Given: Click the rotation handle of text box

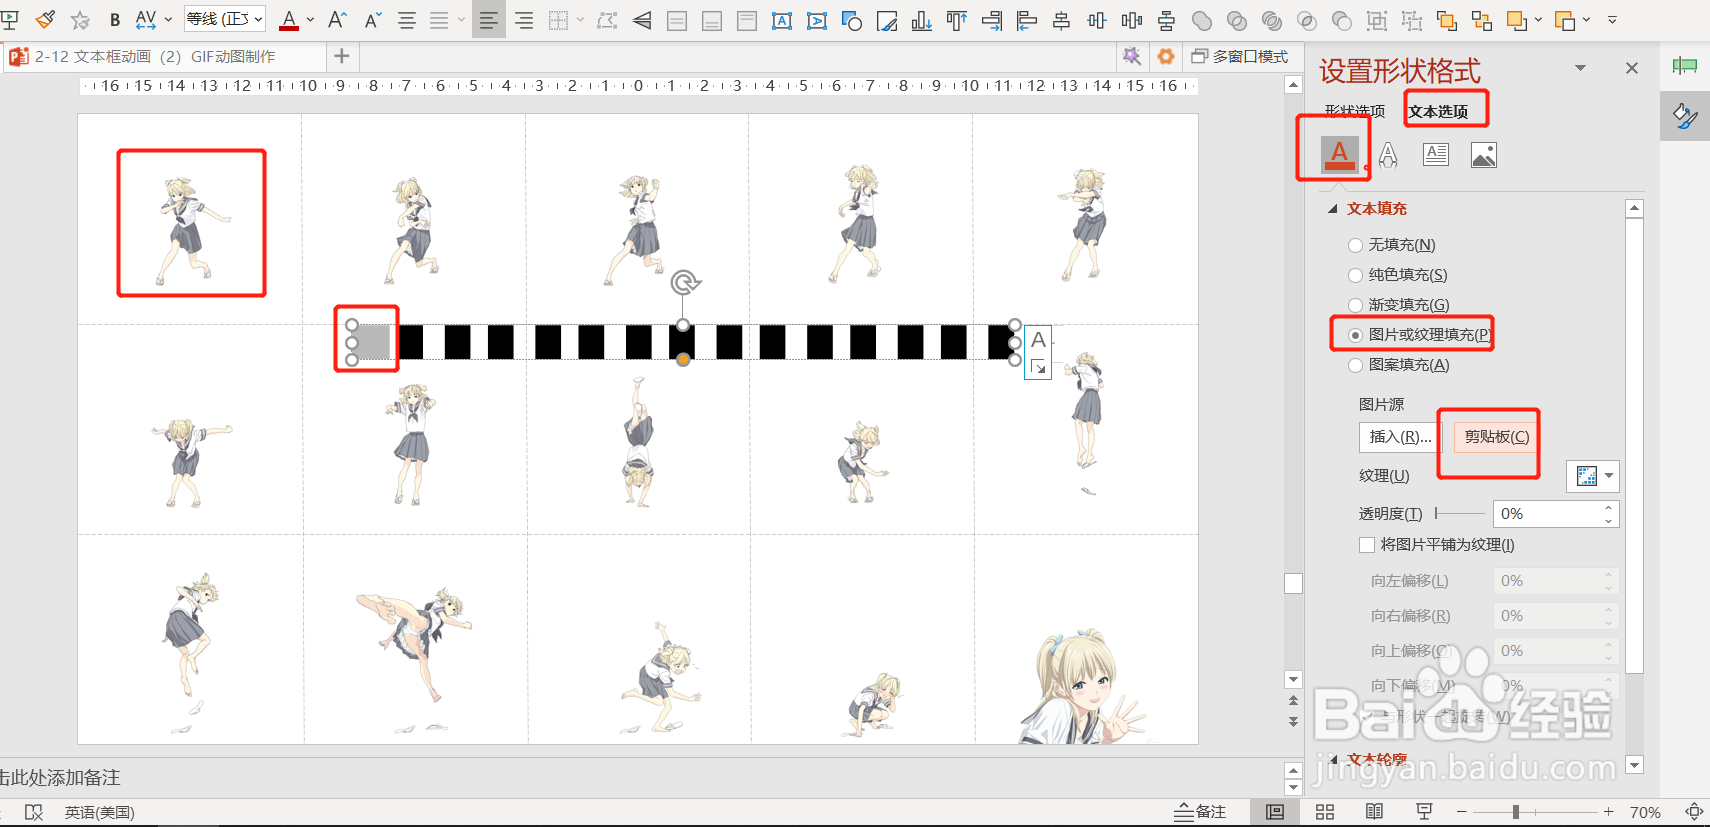Looking at the screenshot, I should click(x=685, y=284).
